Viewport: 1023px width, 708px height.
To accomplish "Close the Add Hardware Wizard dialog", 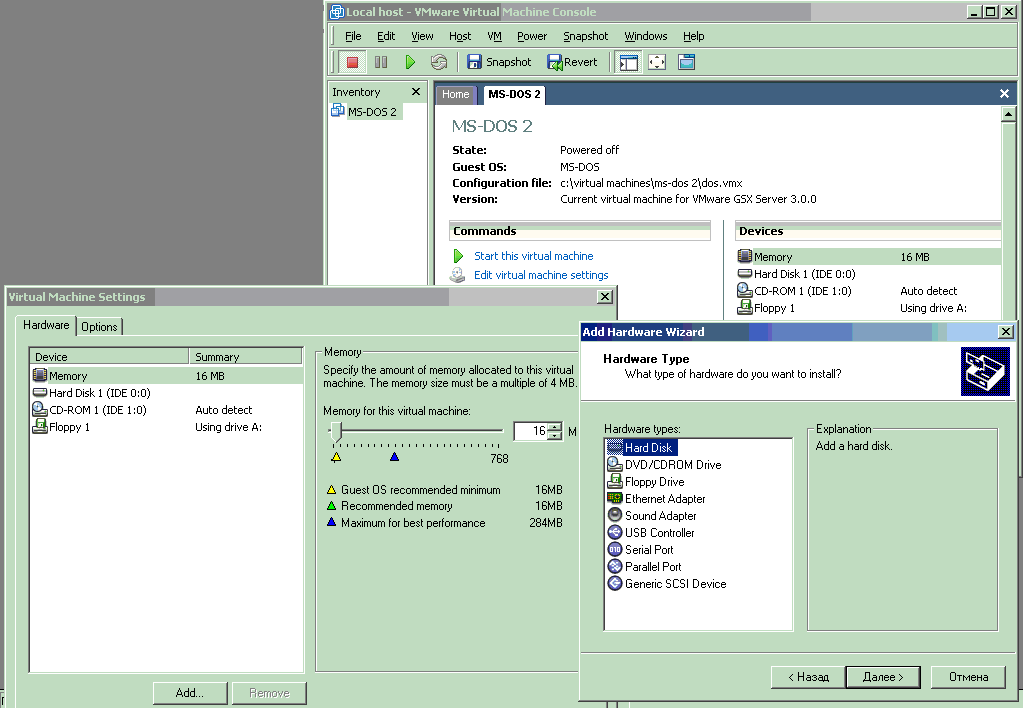I will click(x=1006, y=332).
